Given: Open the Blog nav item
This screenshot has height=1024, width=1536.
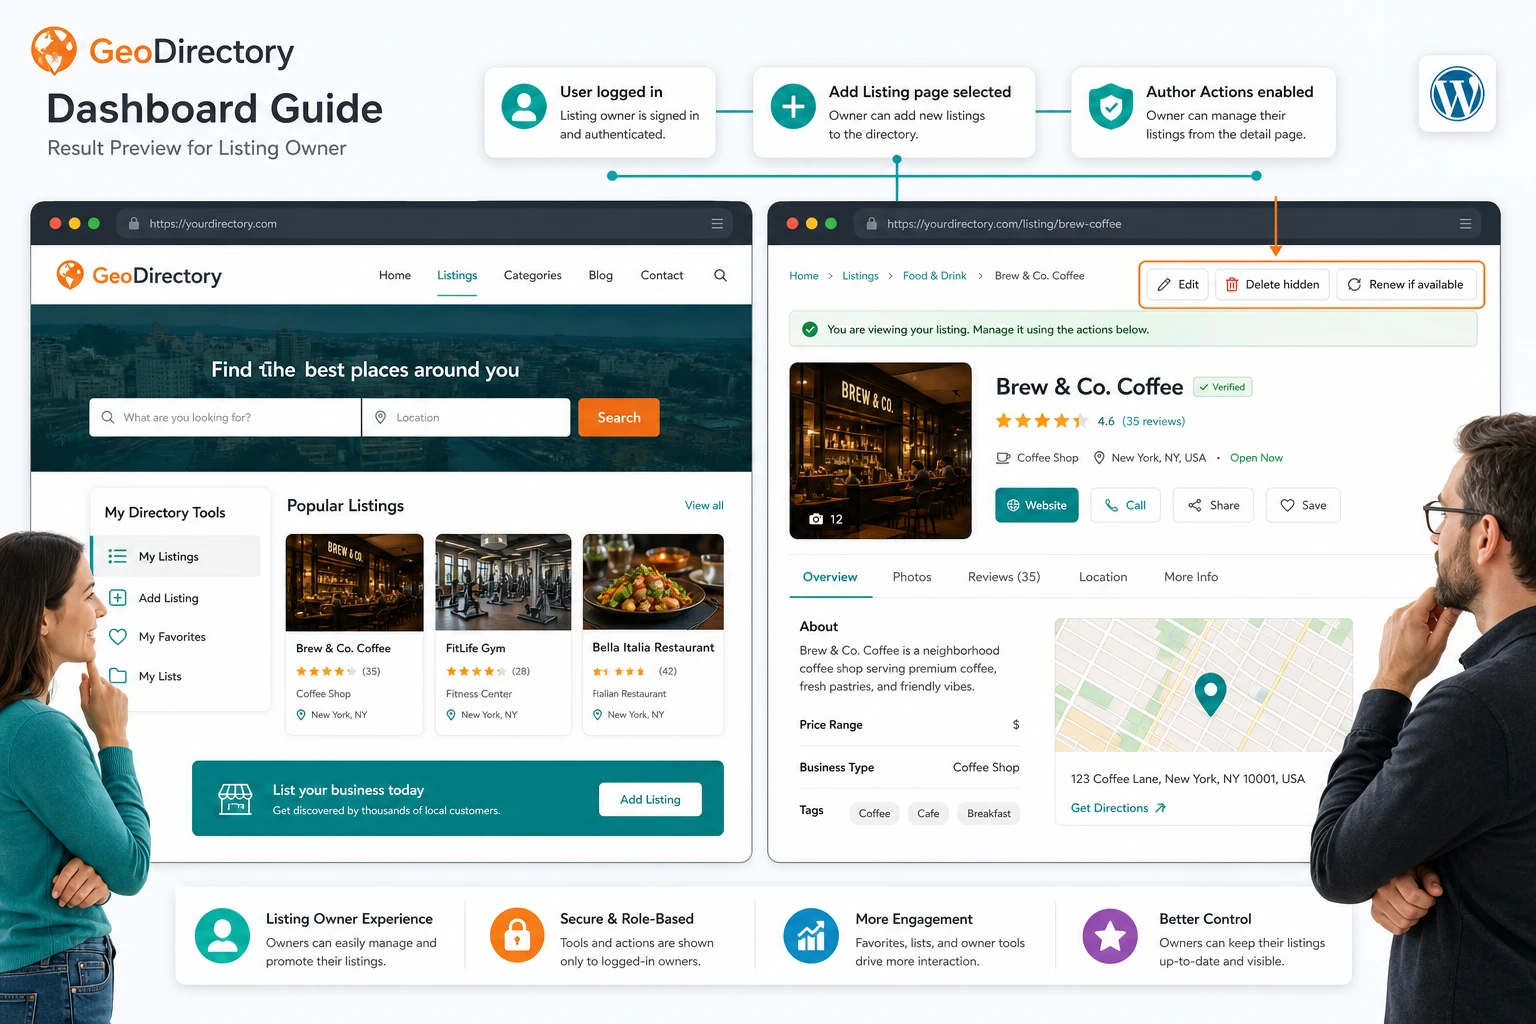Looking at the screenshot, I should [601, 275].
